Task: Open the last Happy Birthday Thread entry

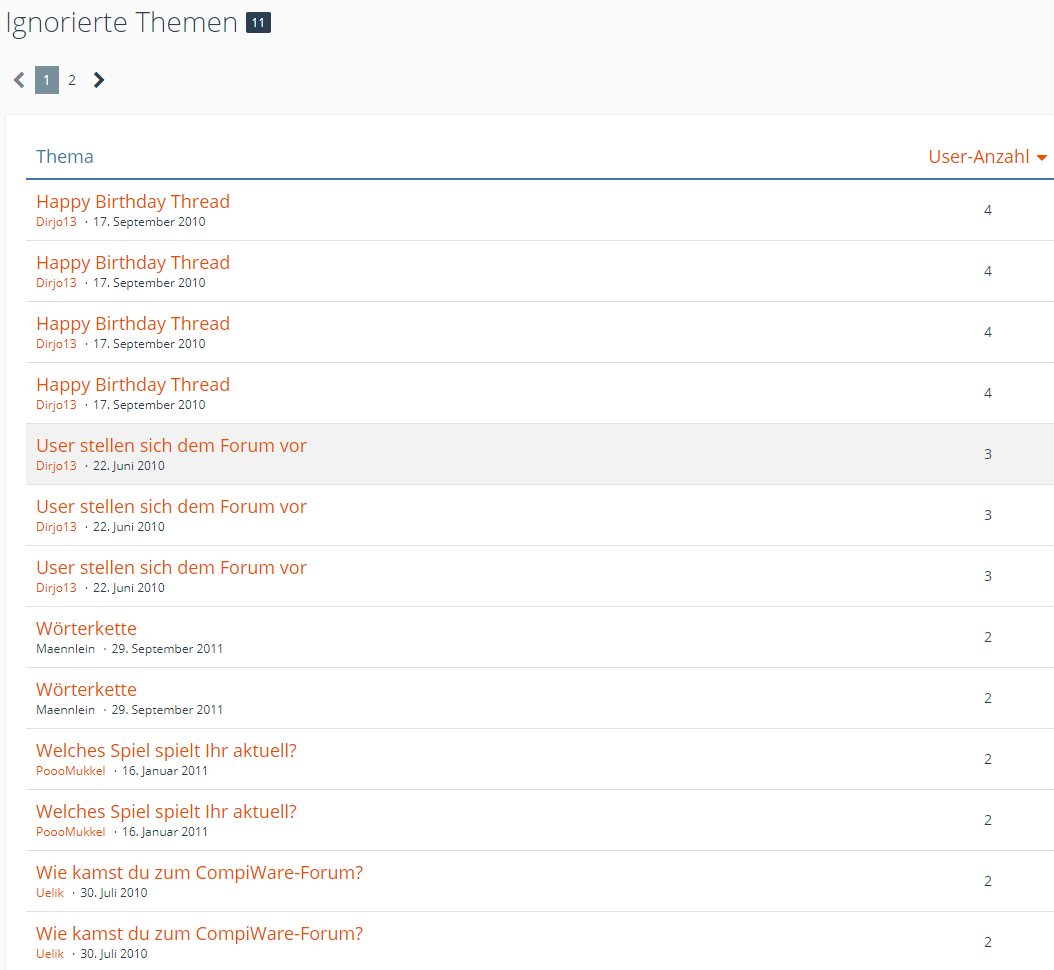Action: (x=133, y=385)
